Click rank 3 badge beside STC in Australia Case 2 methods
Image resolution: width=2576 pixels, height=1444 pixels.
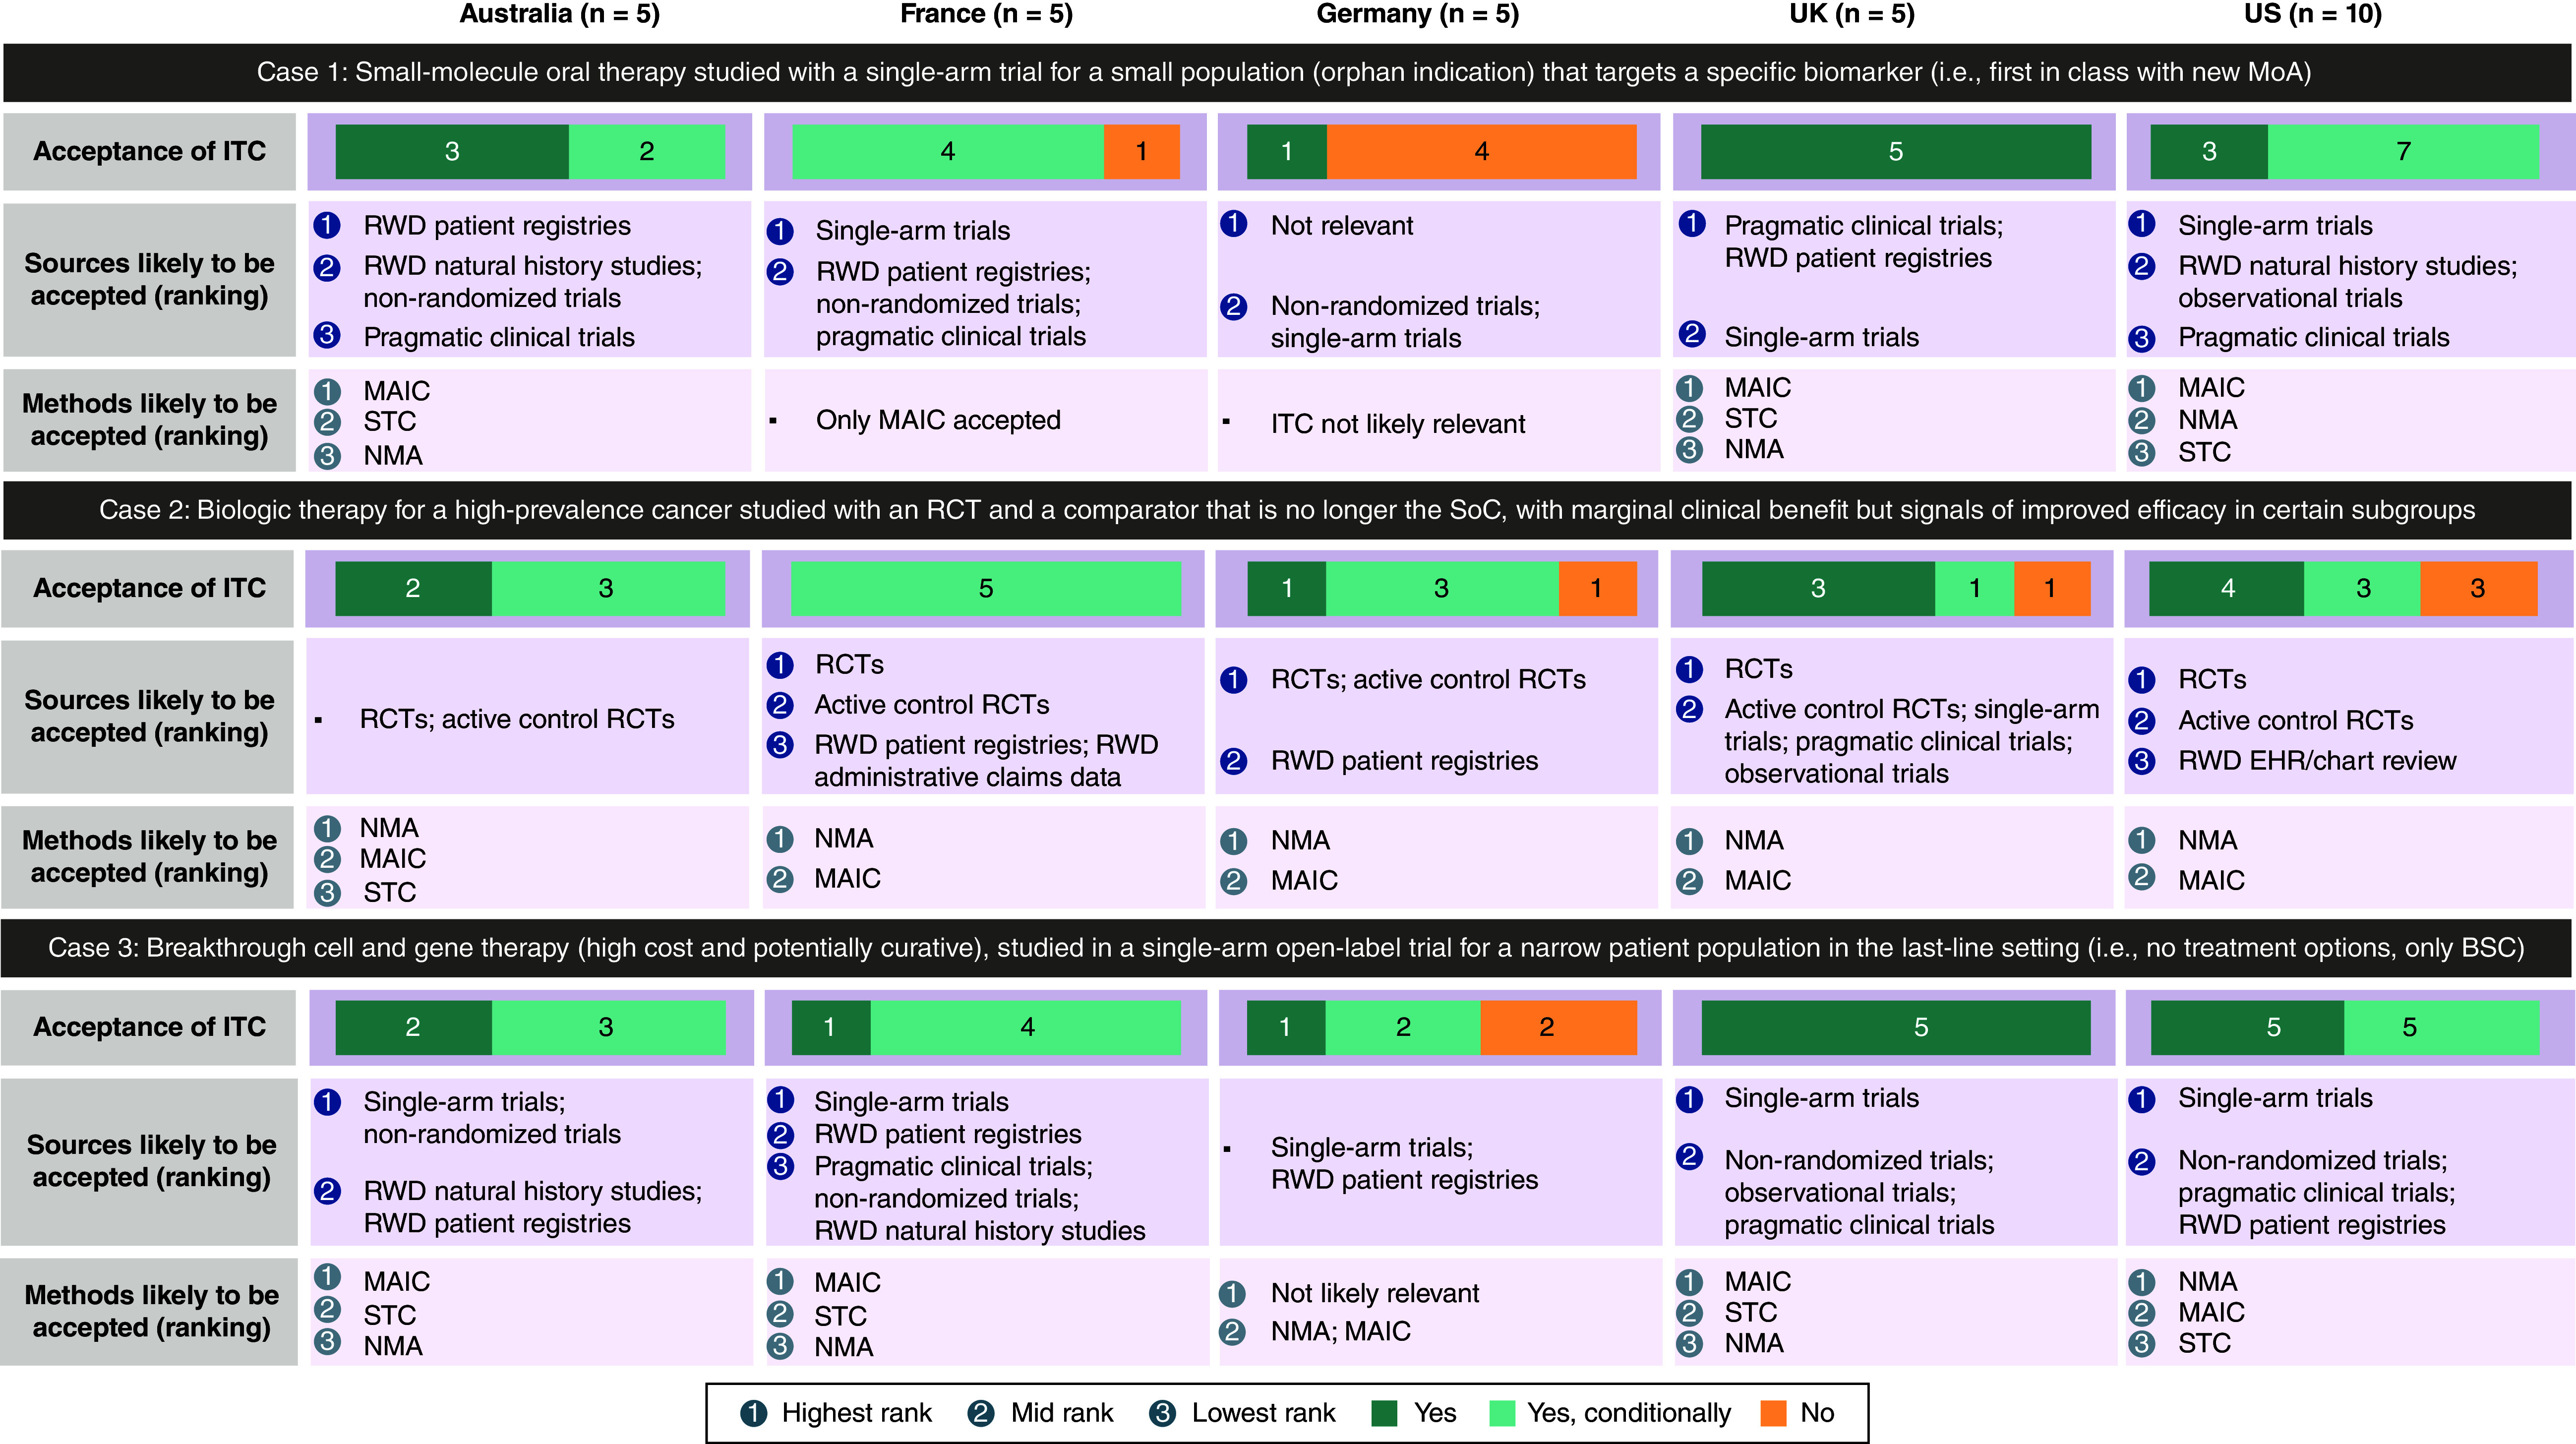[x=327, y=893]
